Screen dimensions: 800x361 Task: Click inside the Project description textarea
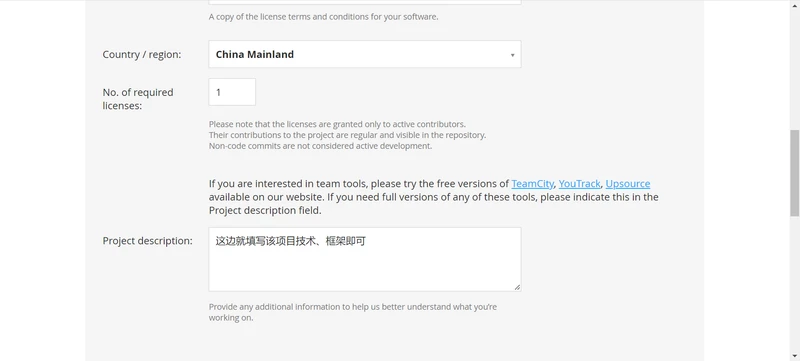[364, 260]
